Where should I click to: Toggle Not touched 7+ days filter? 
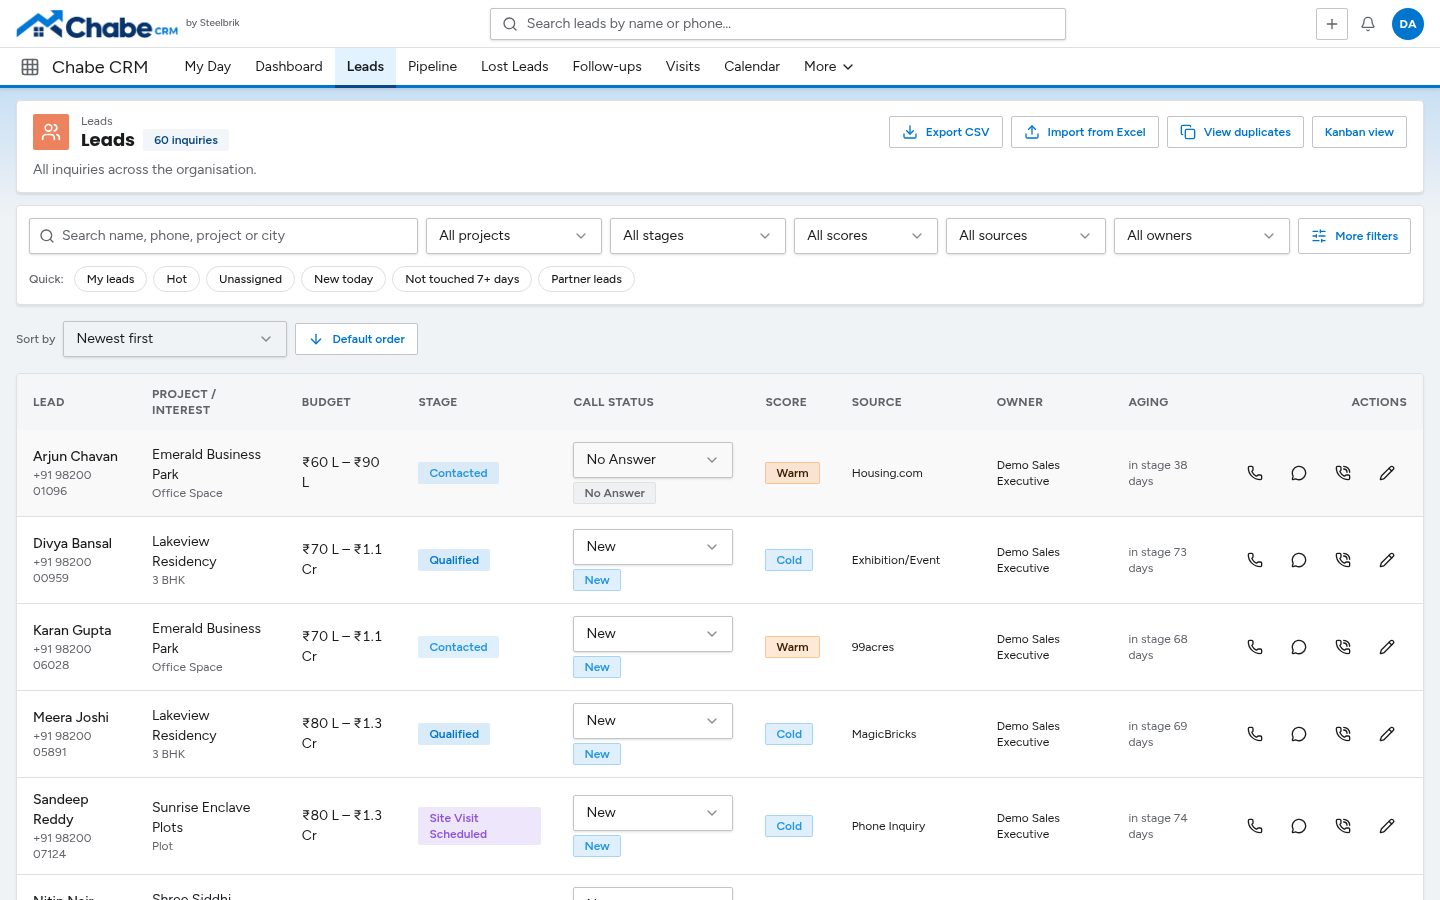pyautogui.click(x=462, y=279)
